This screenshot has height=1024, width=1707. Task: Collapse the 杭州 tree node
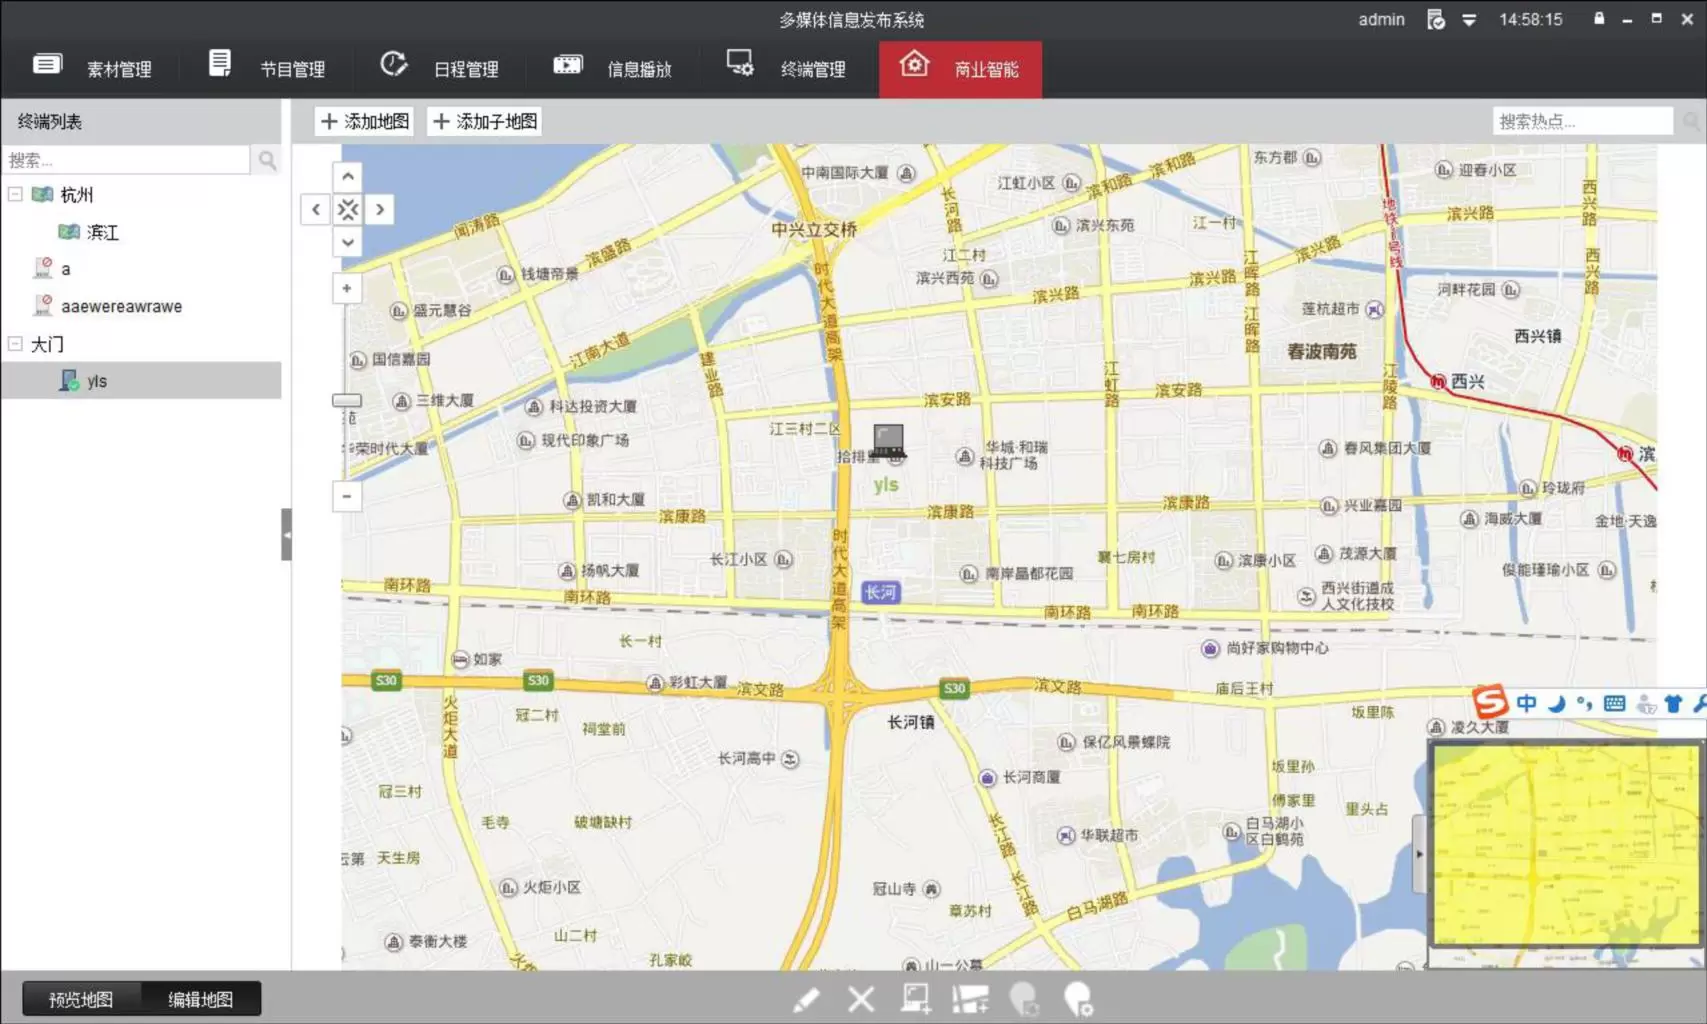point(15,194)
